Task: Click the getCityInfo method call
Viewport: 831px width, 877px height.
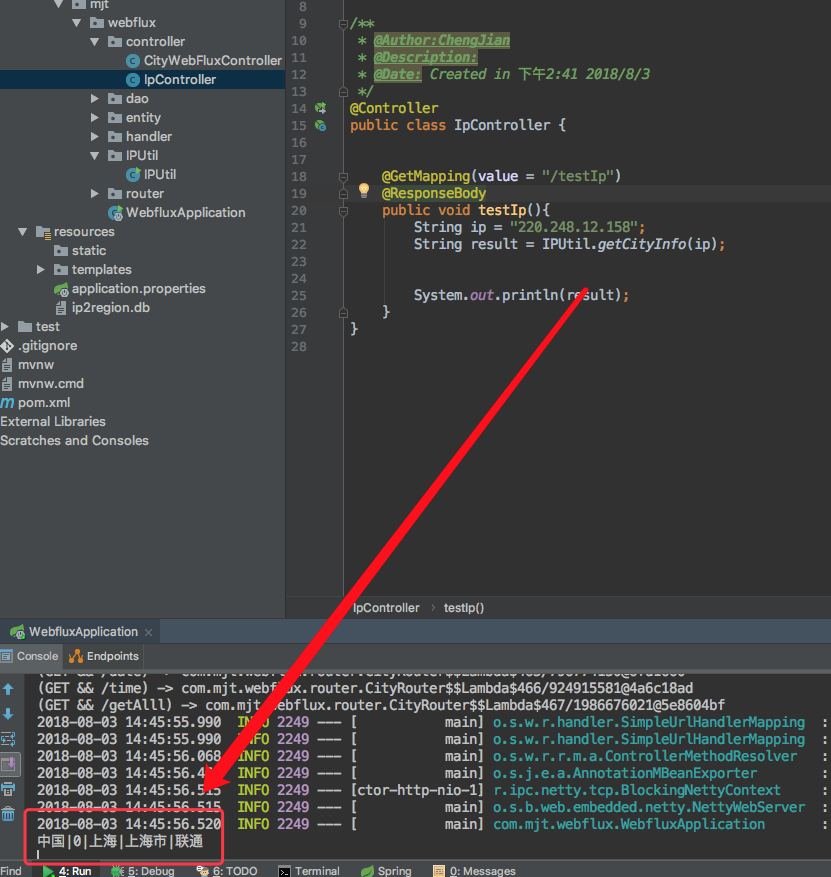Action: (x=641, y=244)
